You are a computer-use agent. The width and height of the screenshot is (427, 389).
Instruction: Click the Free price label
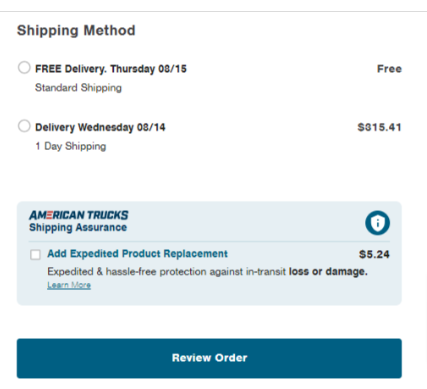coord(389,69)
